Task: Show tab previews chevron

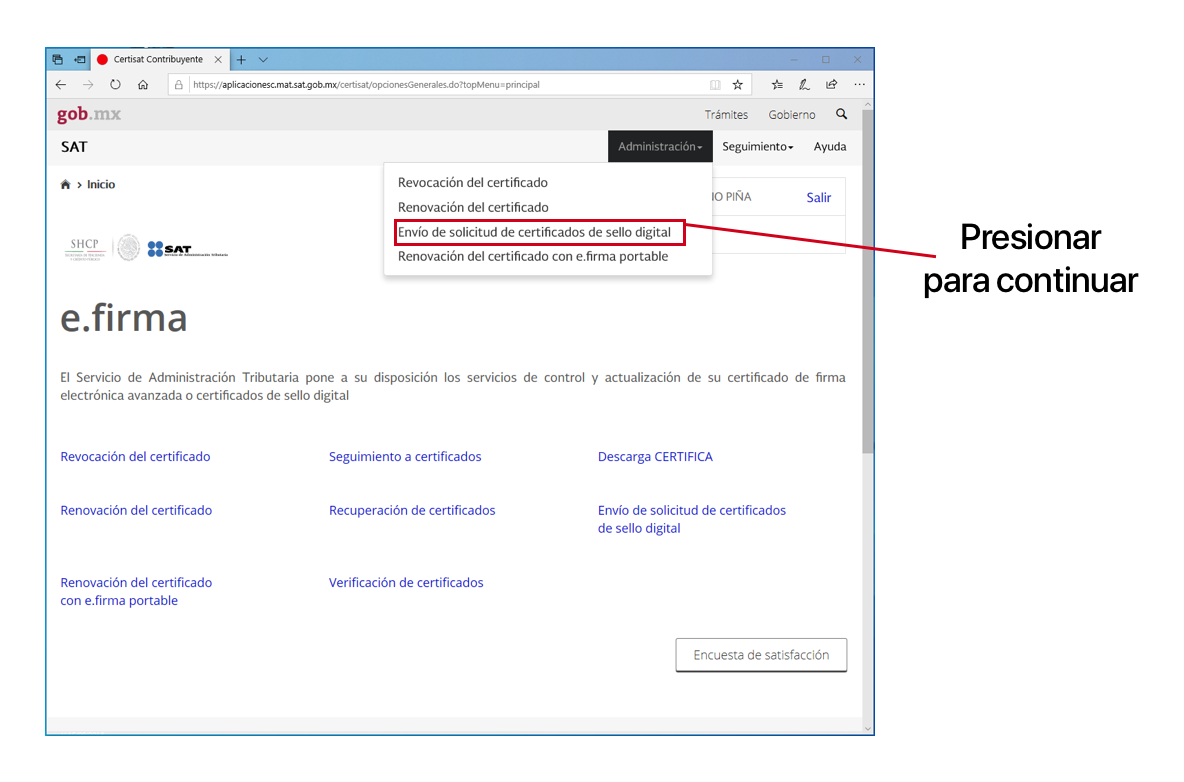Action: [x=263, y=60]
